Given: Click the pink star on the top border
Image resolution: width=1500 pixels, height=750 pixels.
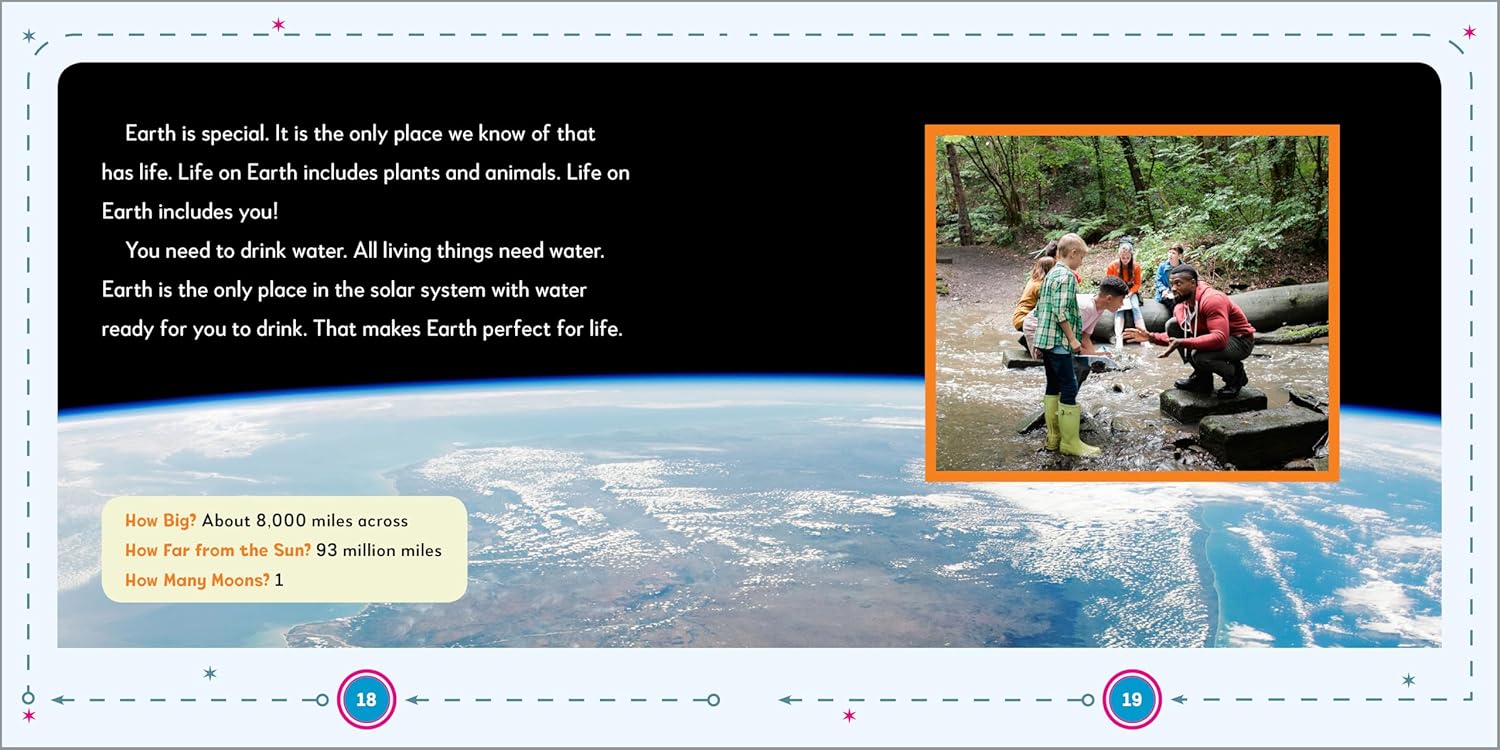Looking at the screenshot, I should click(279, 24).
